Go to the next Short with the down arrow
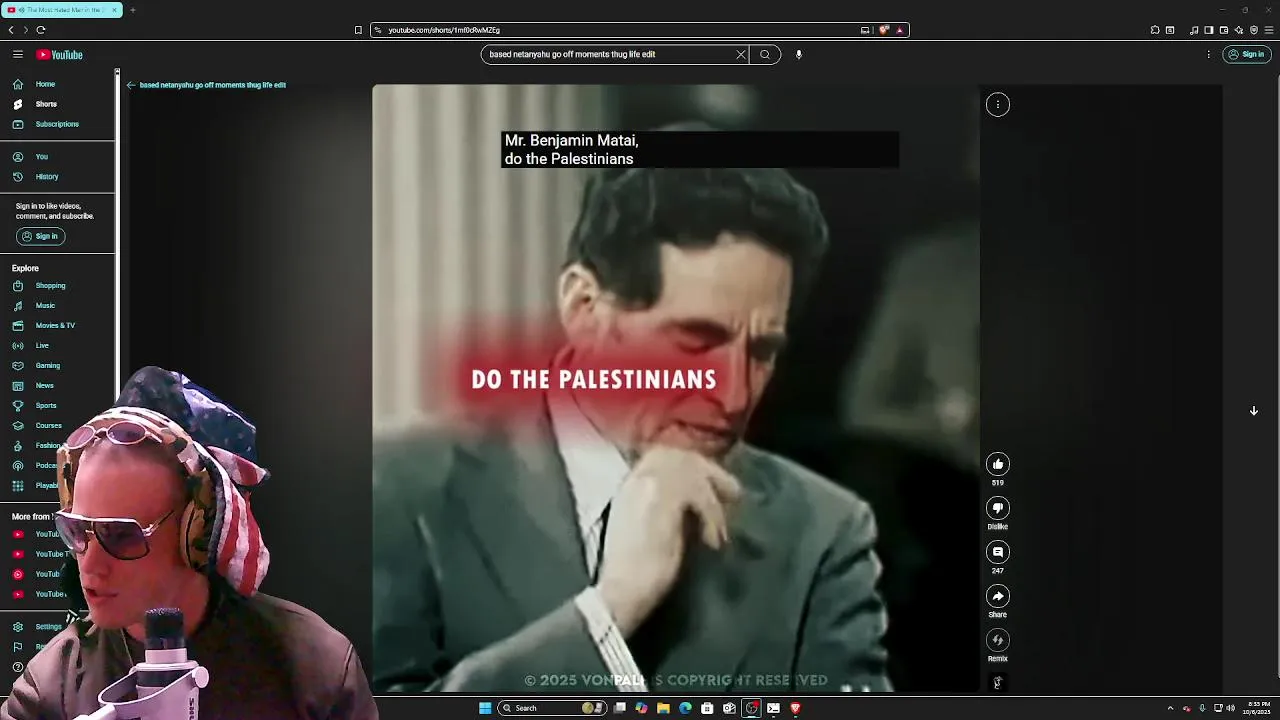The height and width of the screenshot is (720, 1280). (x=1253, y=410)
